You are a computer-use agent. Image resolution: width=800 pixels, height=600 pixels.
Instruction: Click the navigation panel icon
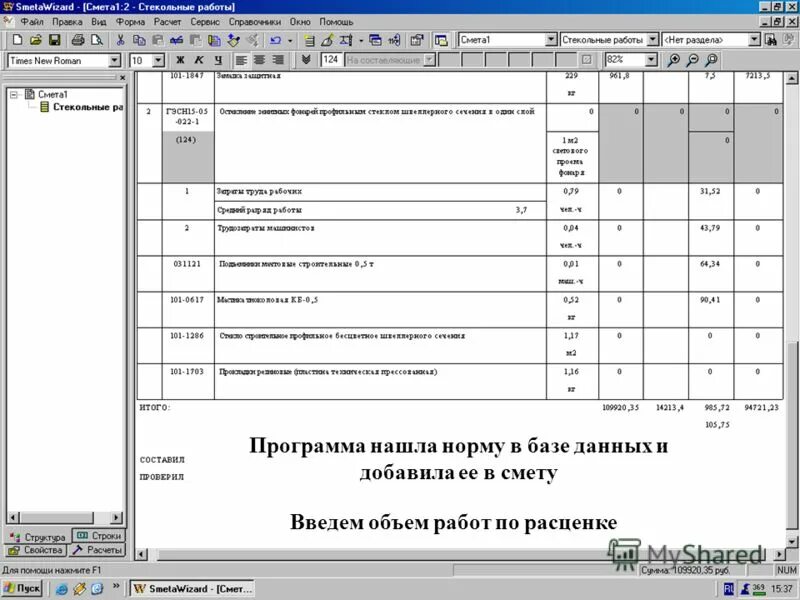coord(441,40)
